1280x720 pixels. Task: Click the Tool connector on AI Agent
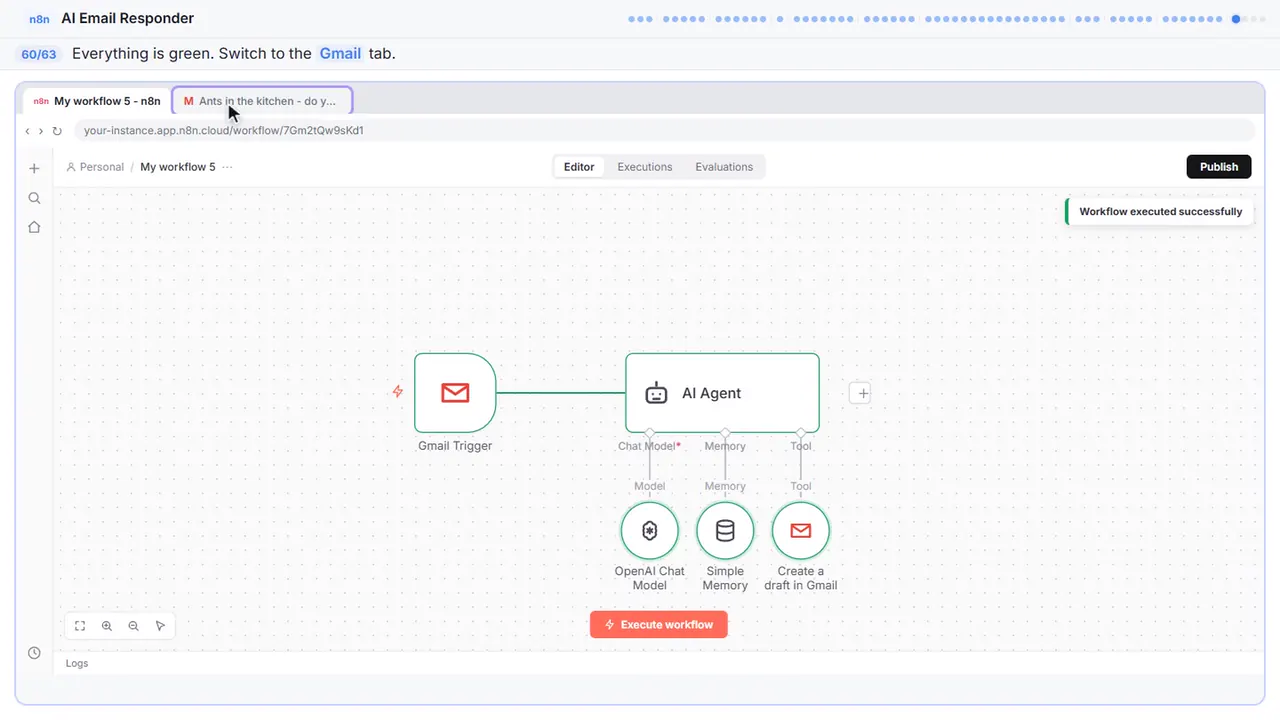coord(801,433)
